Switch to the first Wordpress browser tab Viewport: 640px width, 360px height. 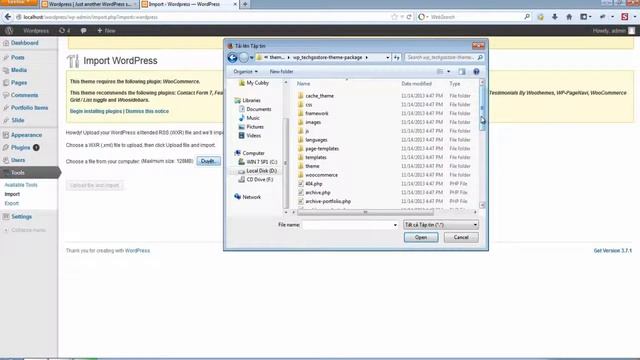coord(90,4)
